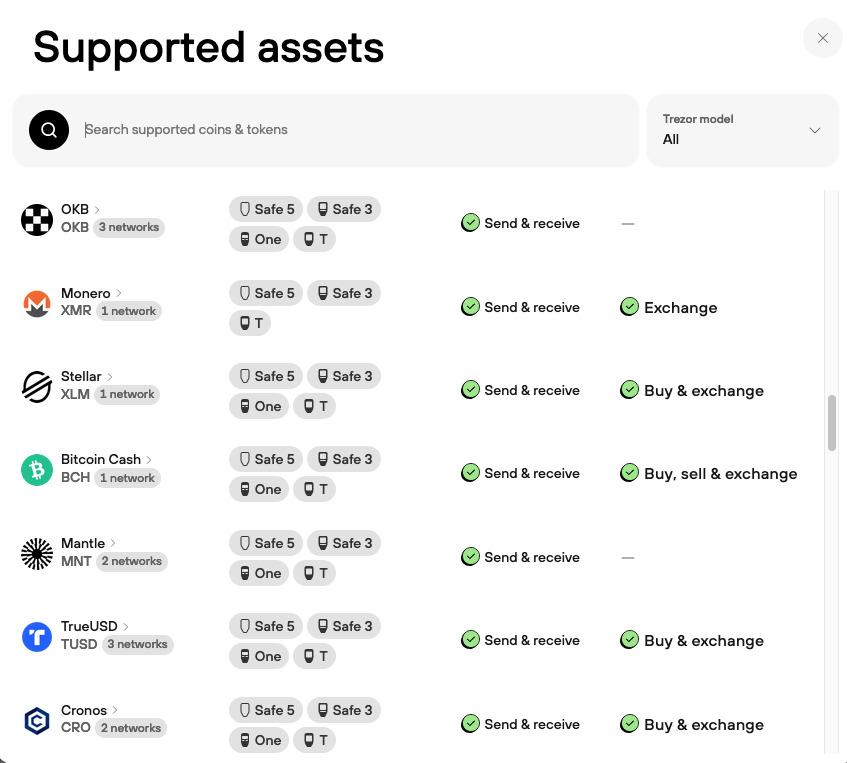Click the Bitcoin Cash green logo
Viewport: 847px width, 763px height.
(37, 470)
